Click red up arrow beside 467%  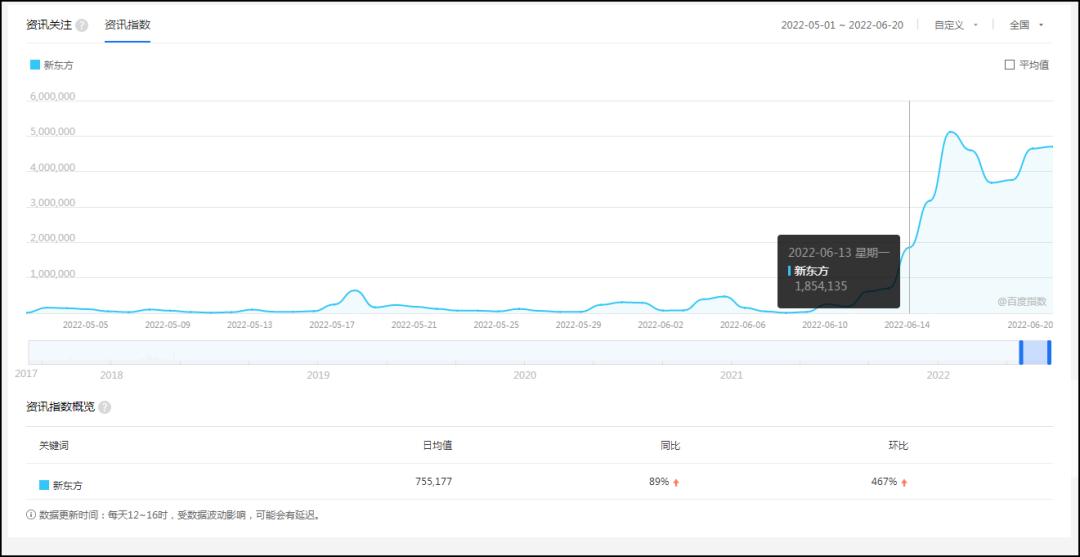(x=904, y=483)
